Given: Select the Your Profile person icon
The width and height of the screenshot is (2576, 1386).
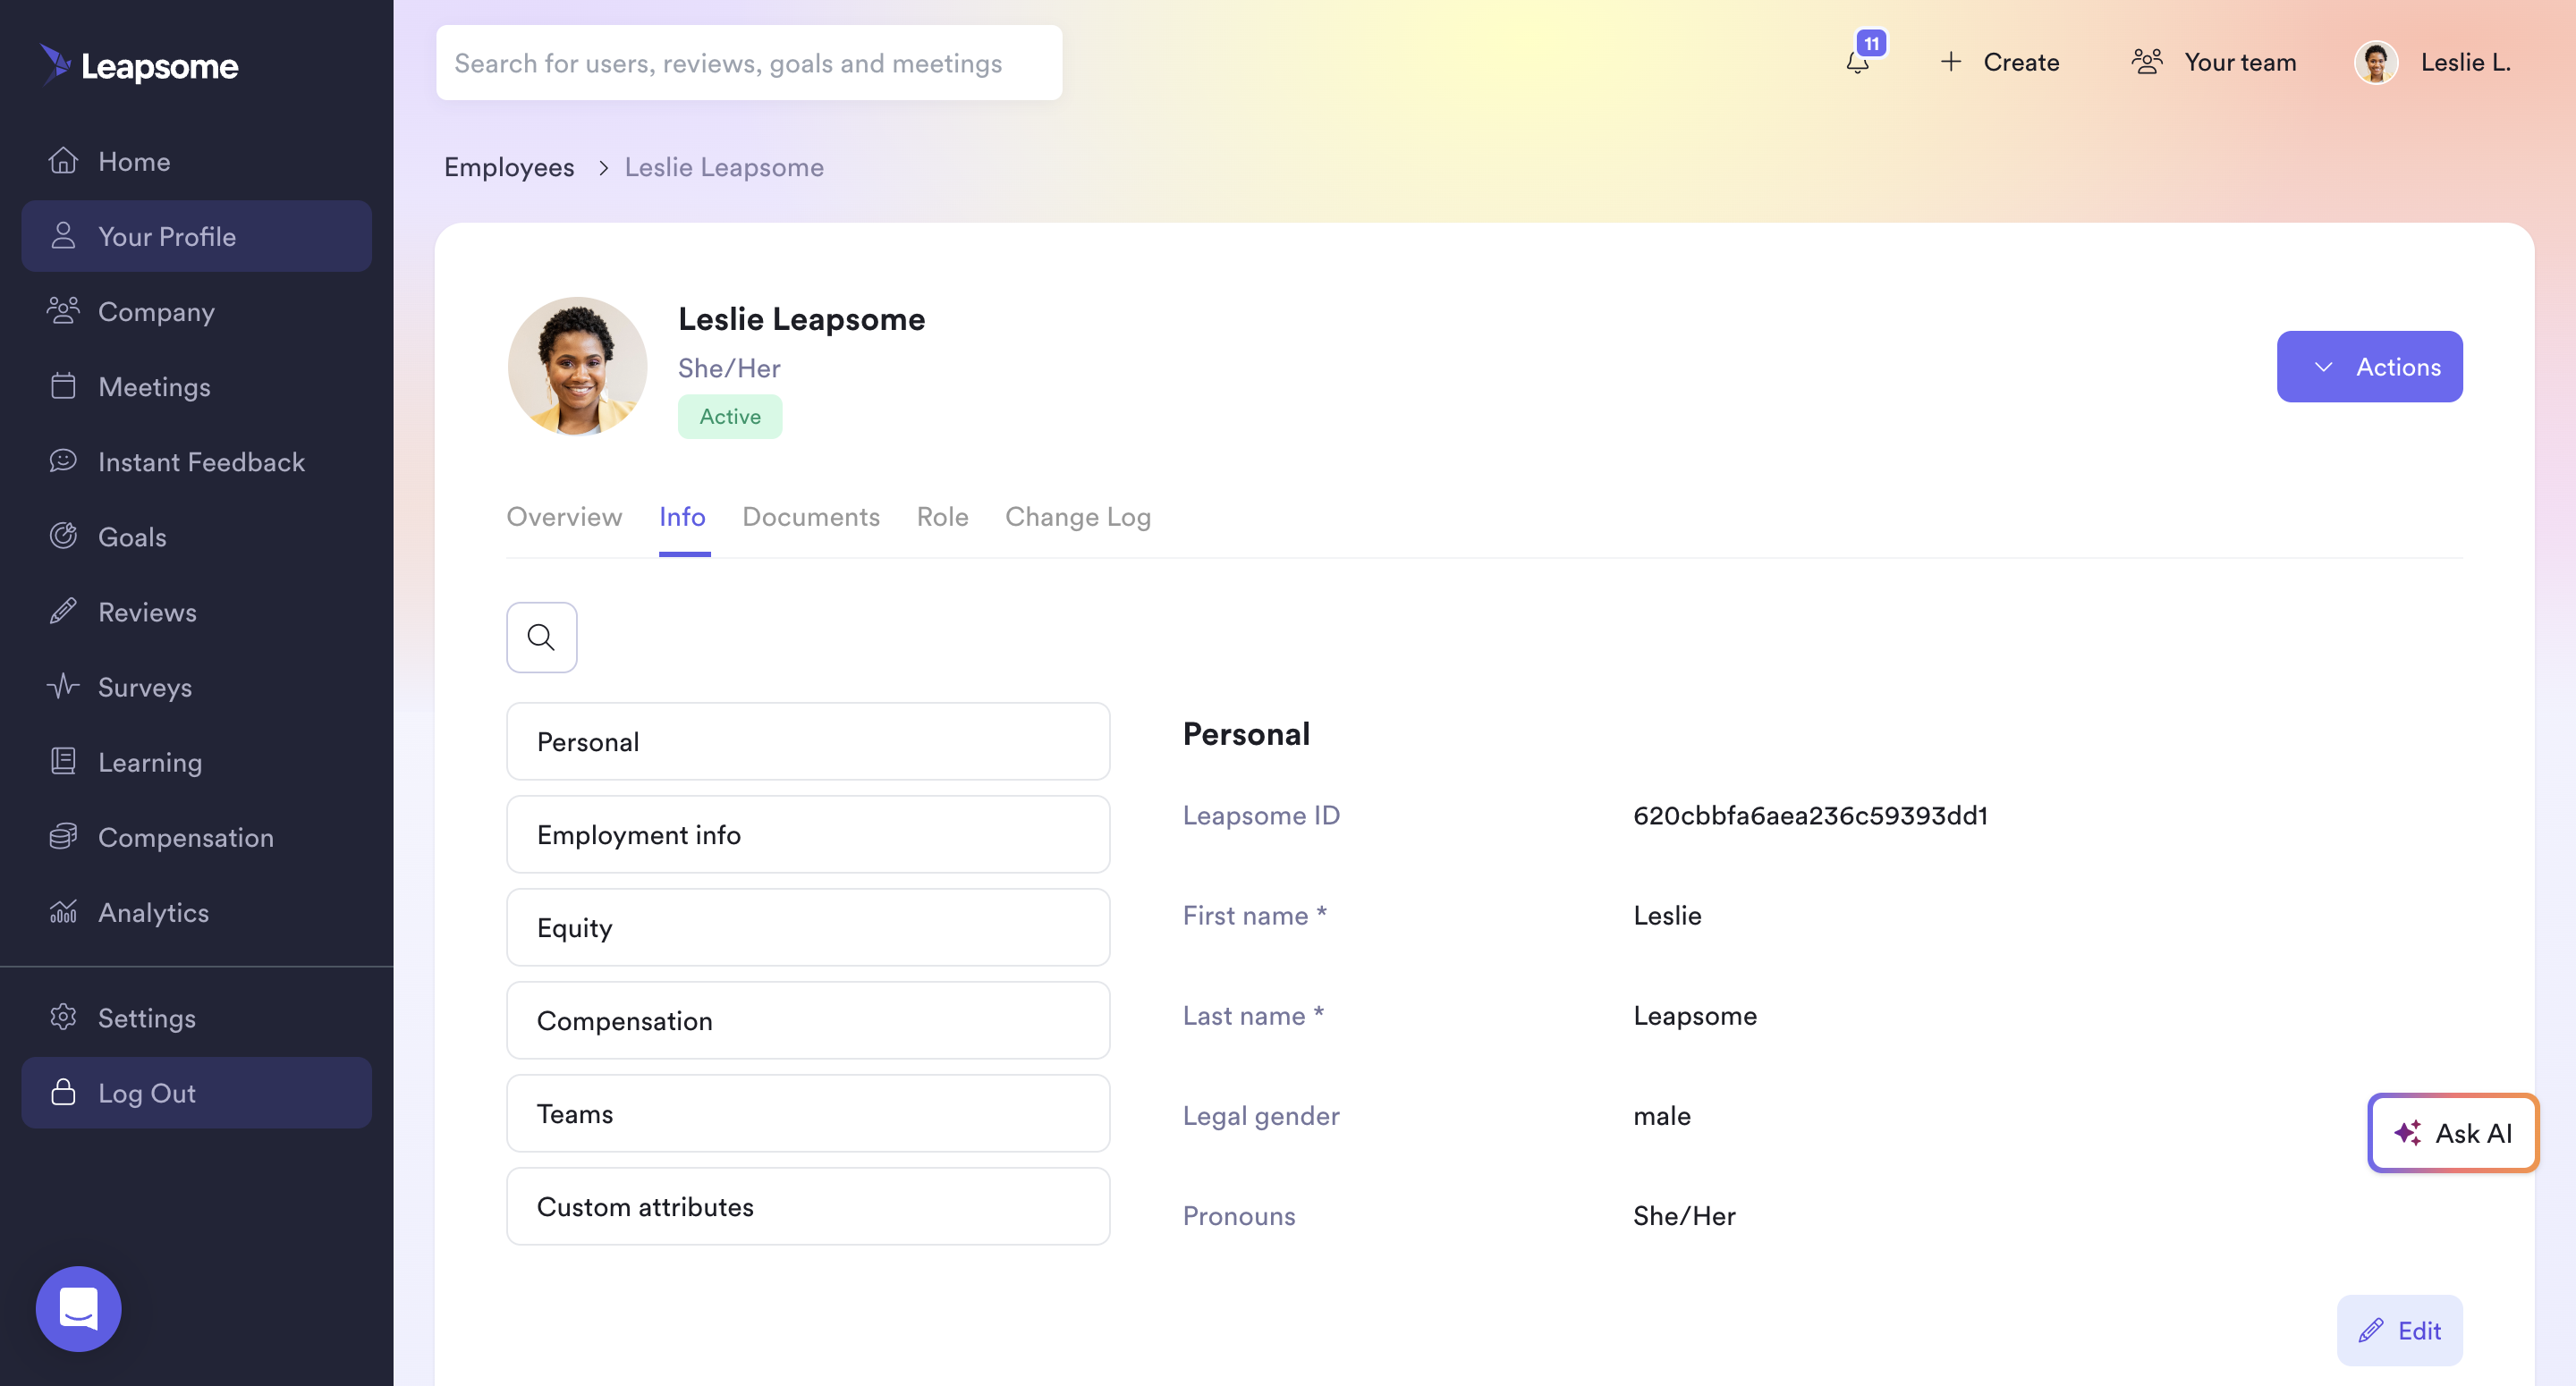Looking at the screenshot, I should click(63, 236).
